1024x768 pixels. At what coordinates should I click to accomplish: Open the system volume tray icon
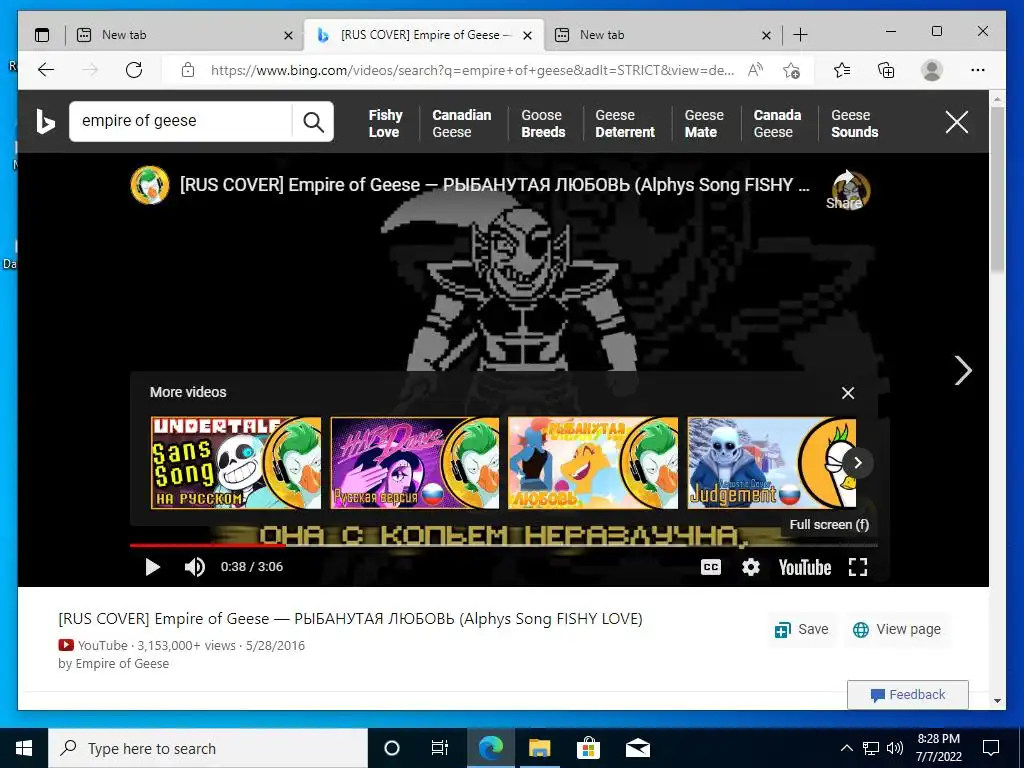pos(895,748)
